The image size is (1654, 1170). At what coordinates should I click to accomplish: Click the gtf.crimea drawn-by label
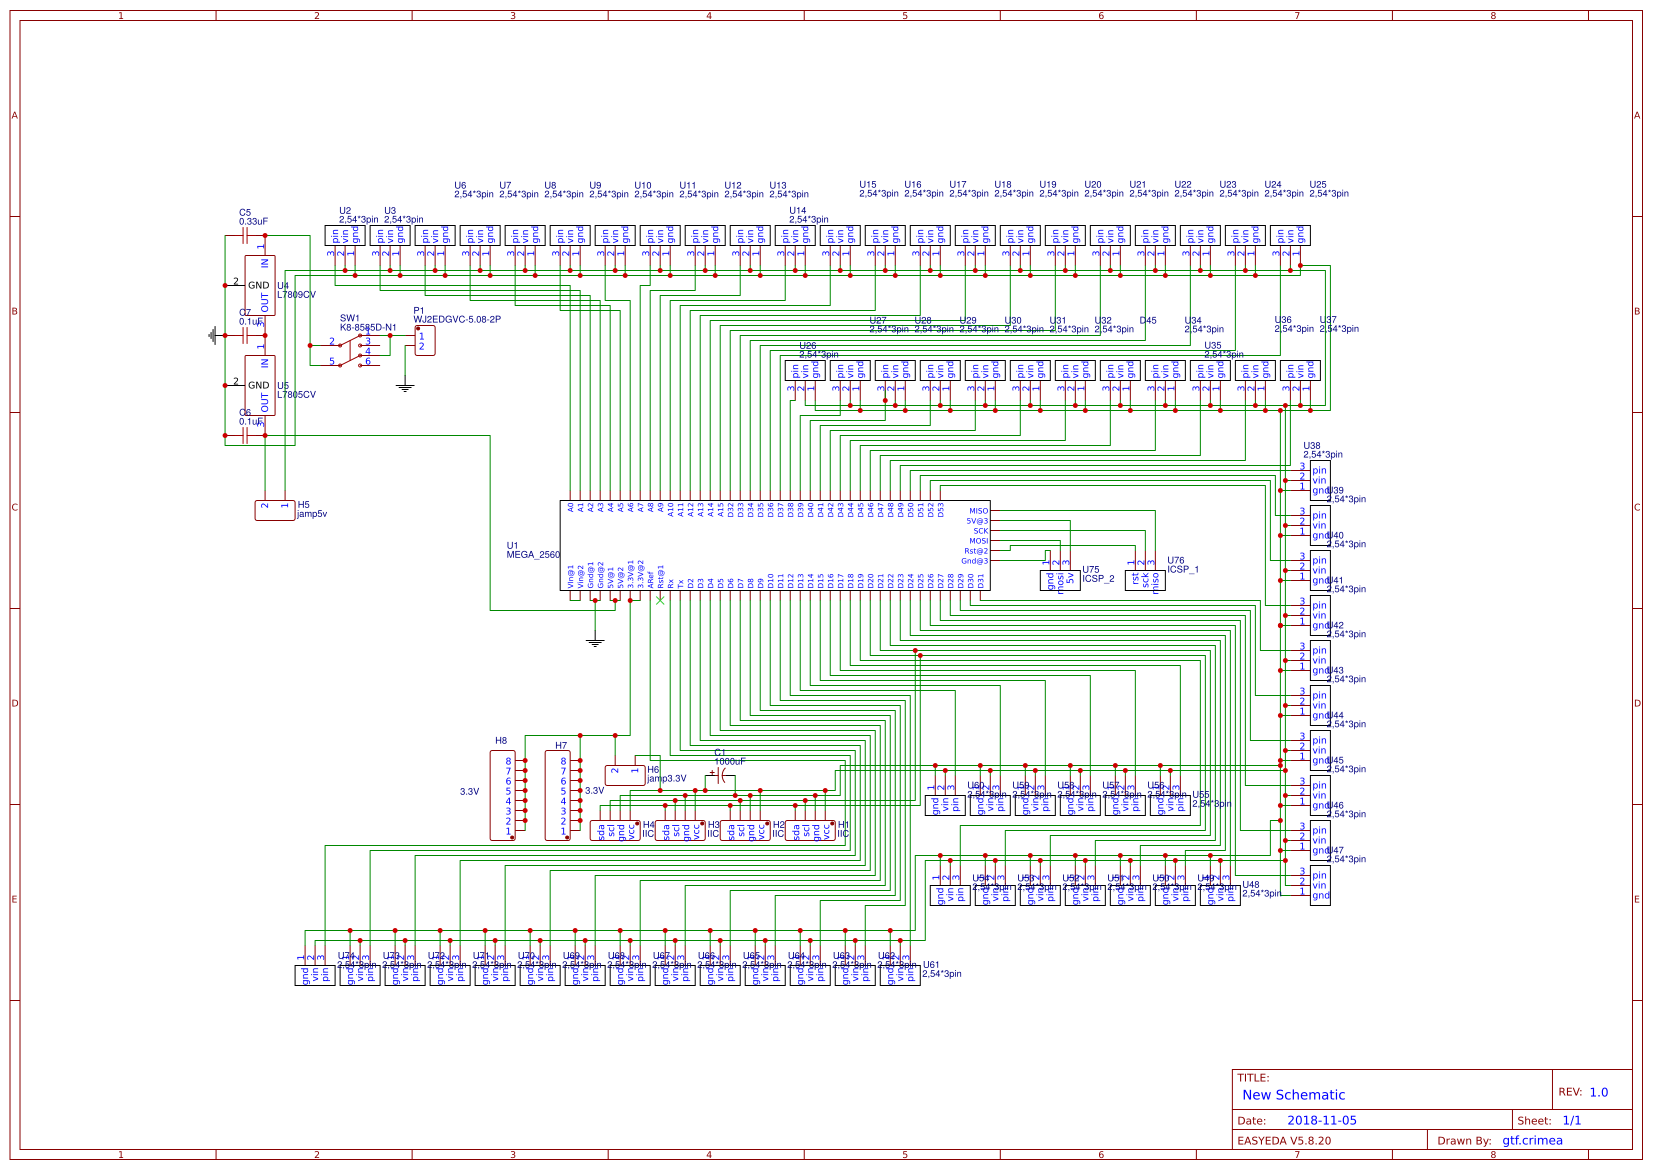(x=1530, y=1140)
